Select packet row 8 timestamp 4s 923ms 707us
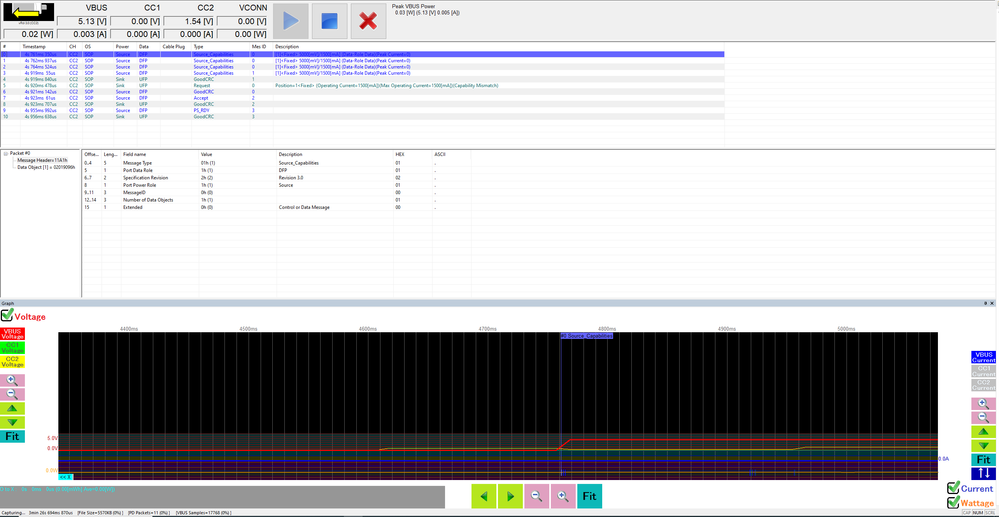The width and height of the screenshot is (999, 517). 363,104
